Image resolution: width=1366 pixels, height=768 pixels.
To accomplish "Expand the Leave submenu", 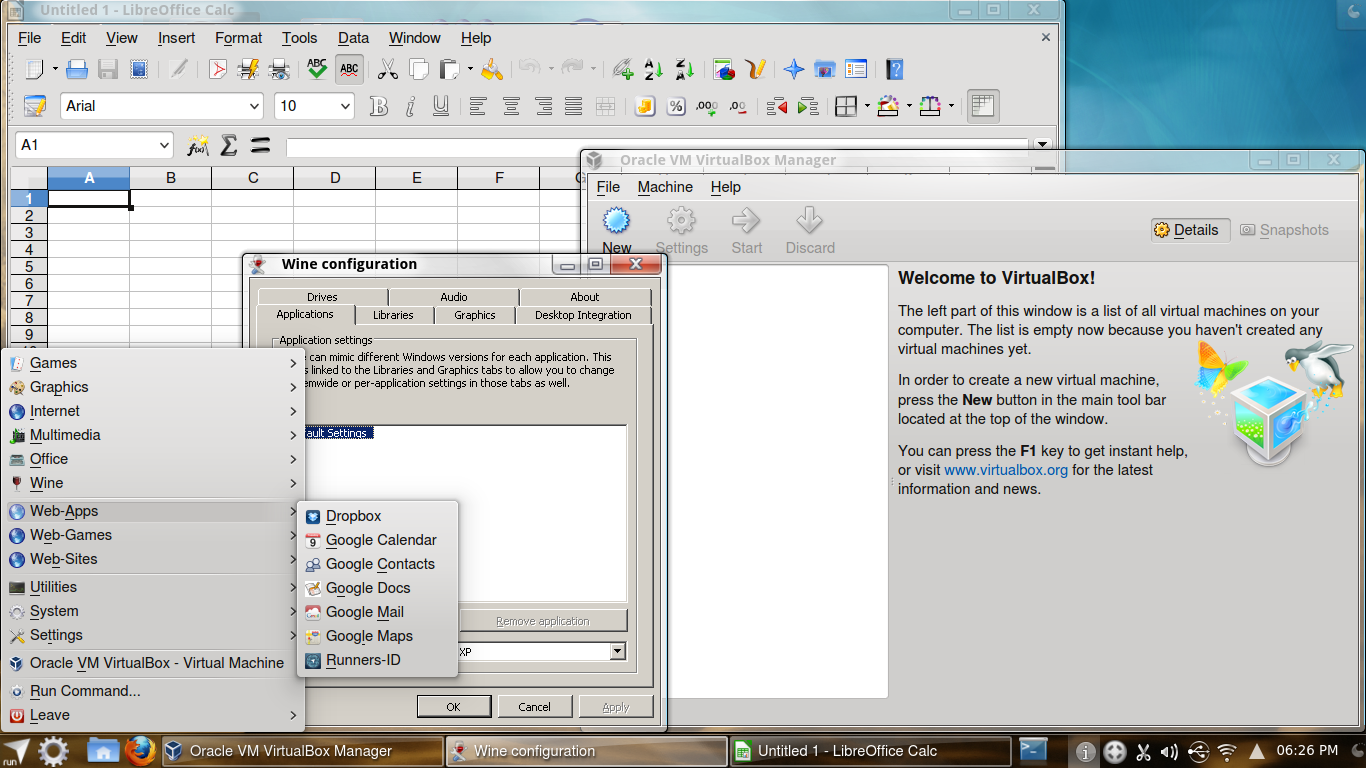I will coord(154,715).
